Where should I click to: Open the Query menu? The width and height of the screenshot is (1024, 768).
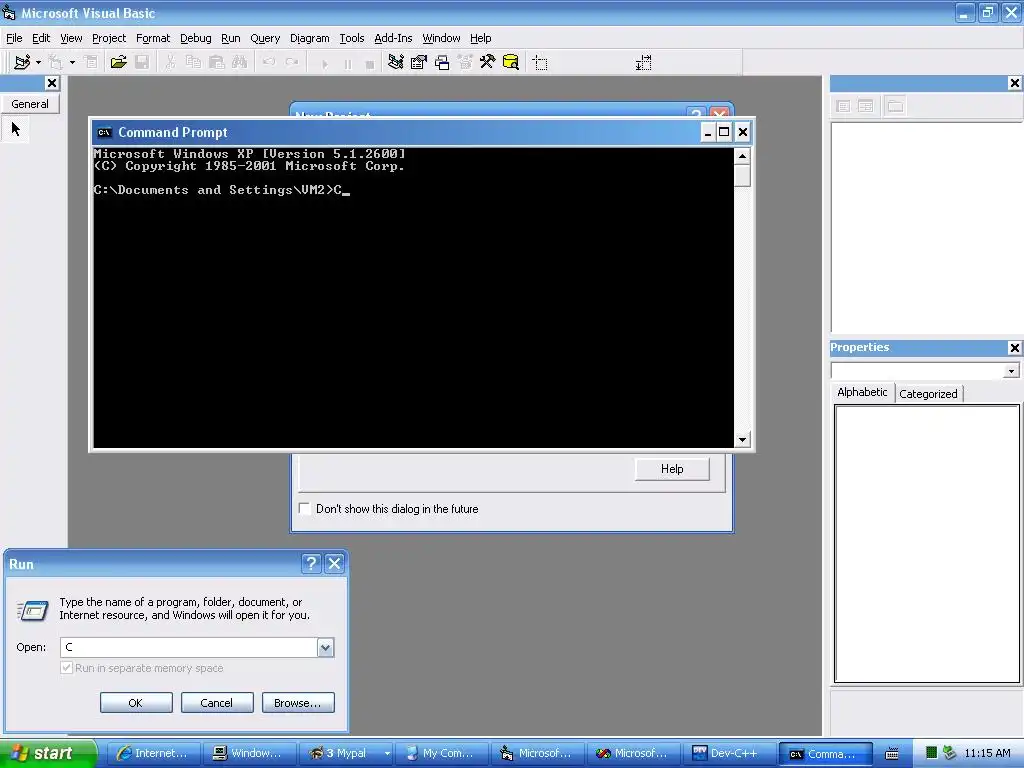[x=264, y=38]
